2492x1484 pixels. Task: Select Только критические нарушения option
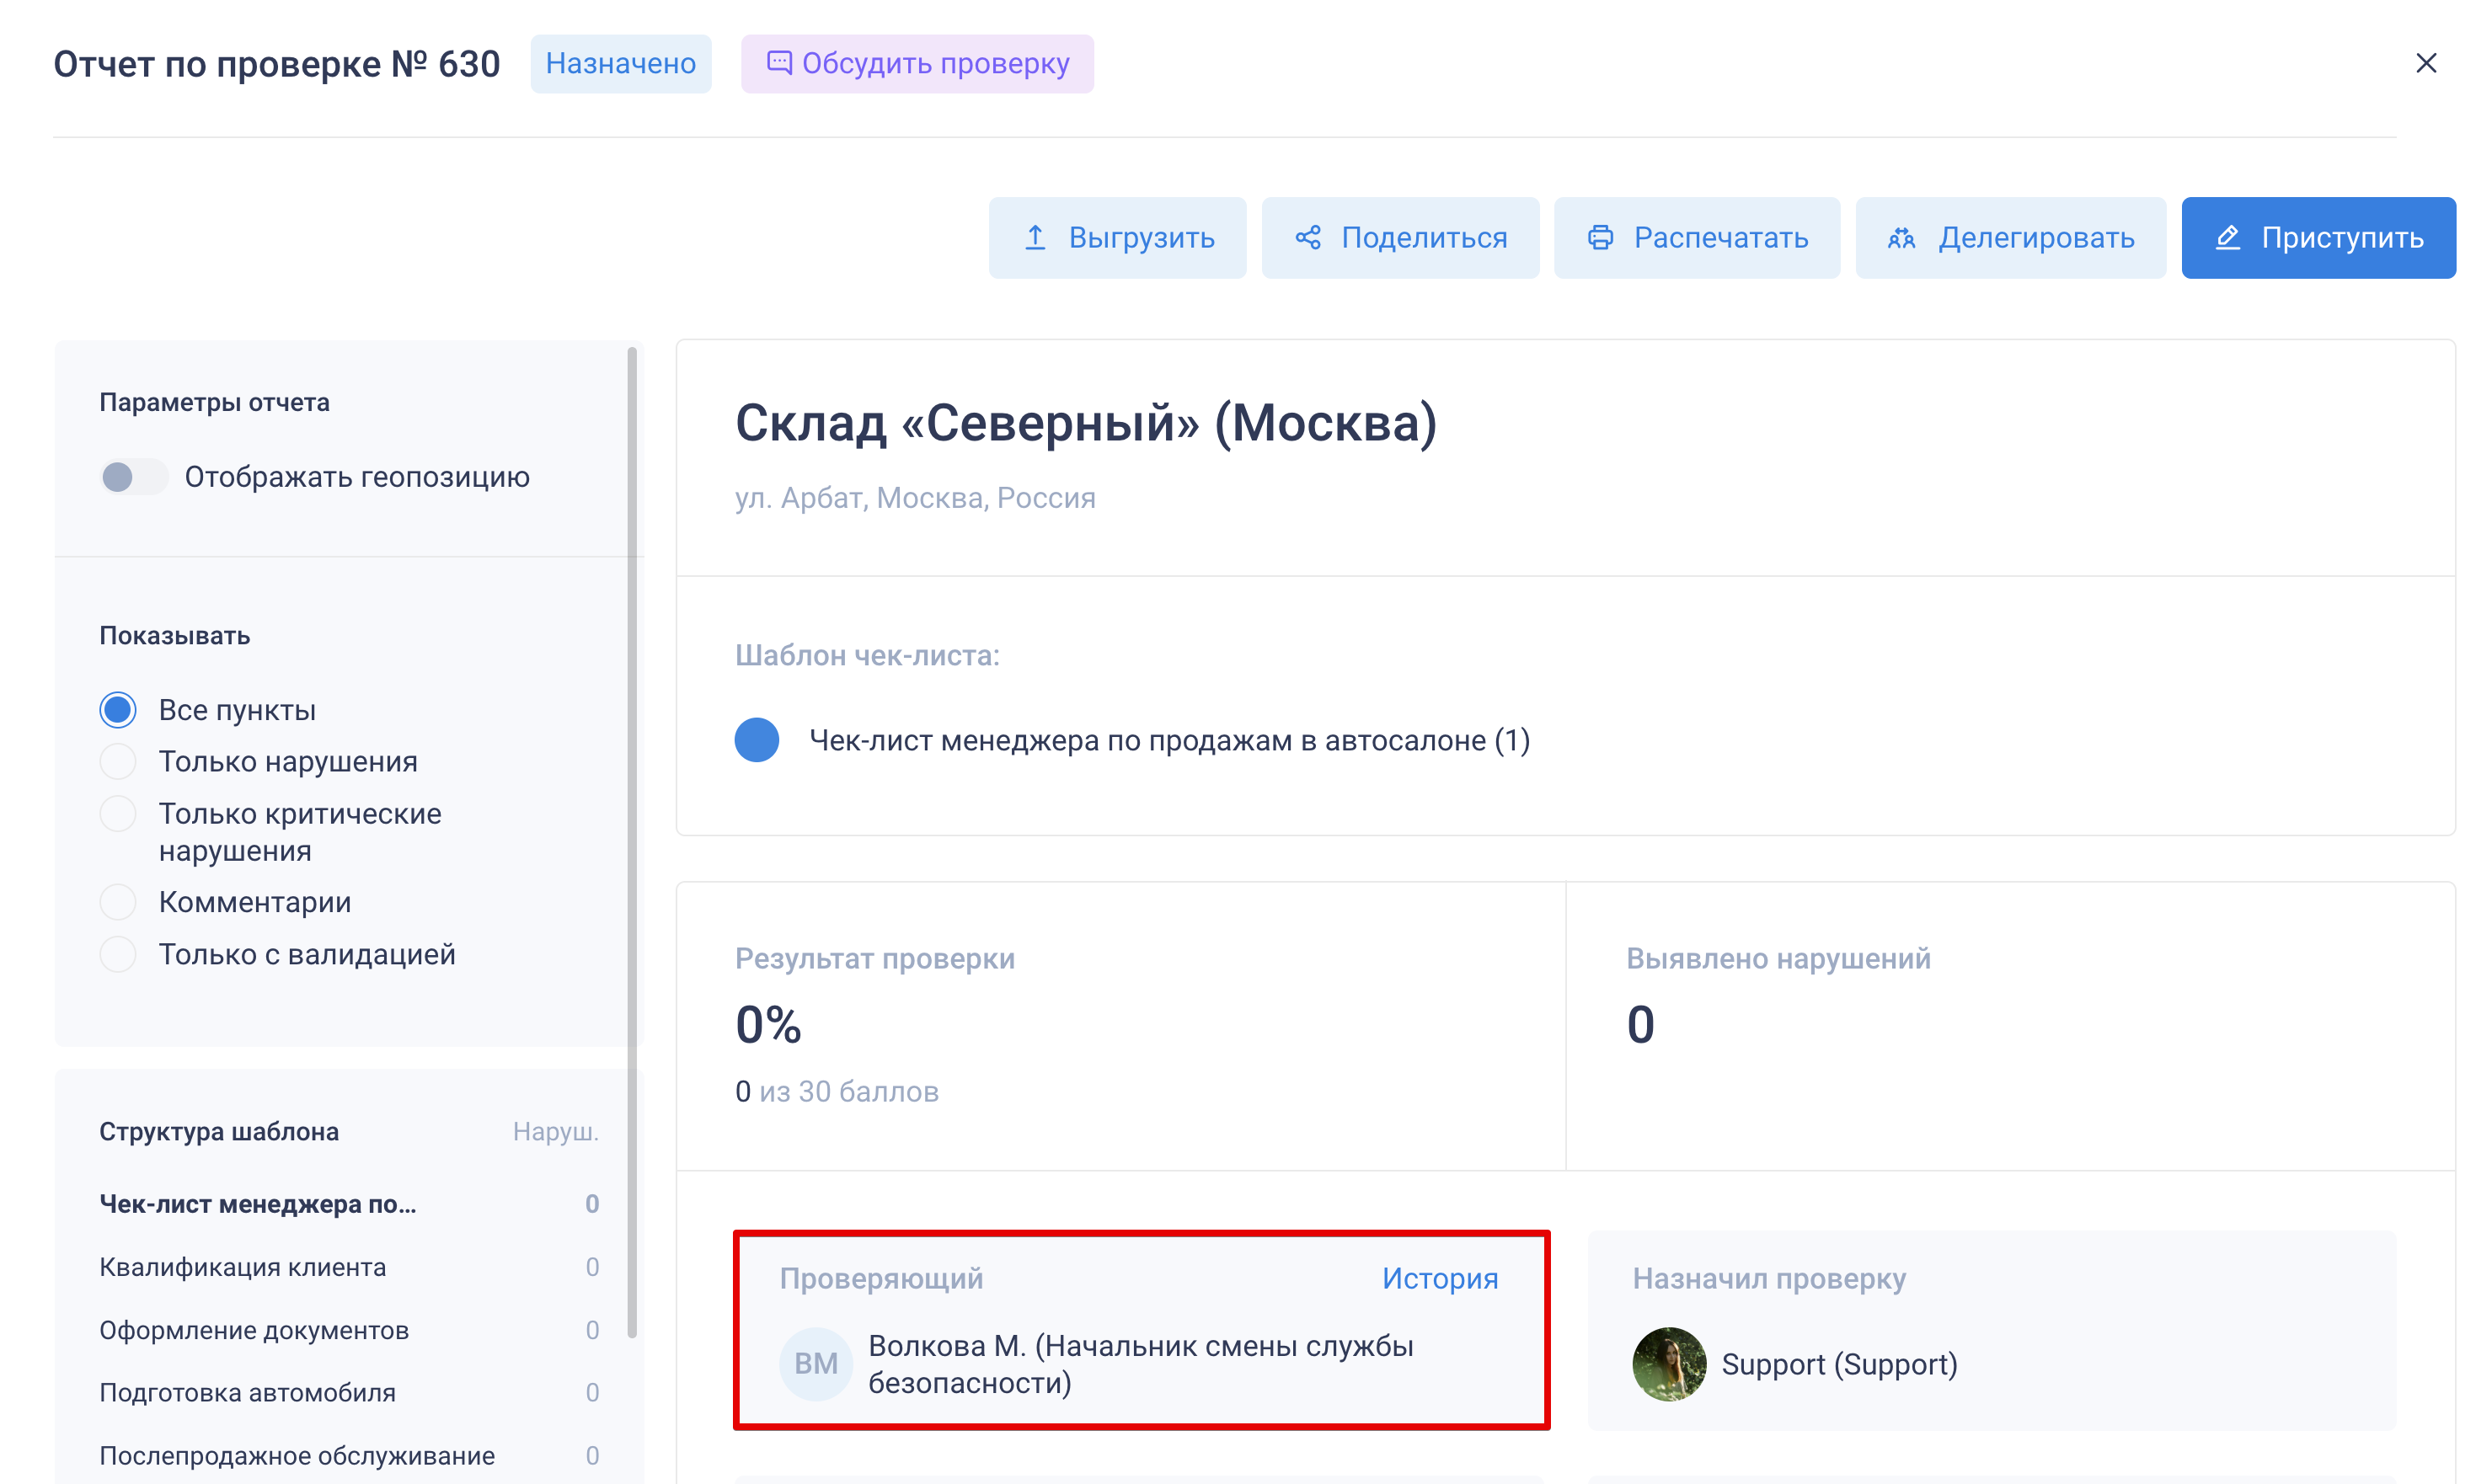coord(118,814)
